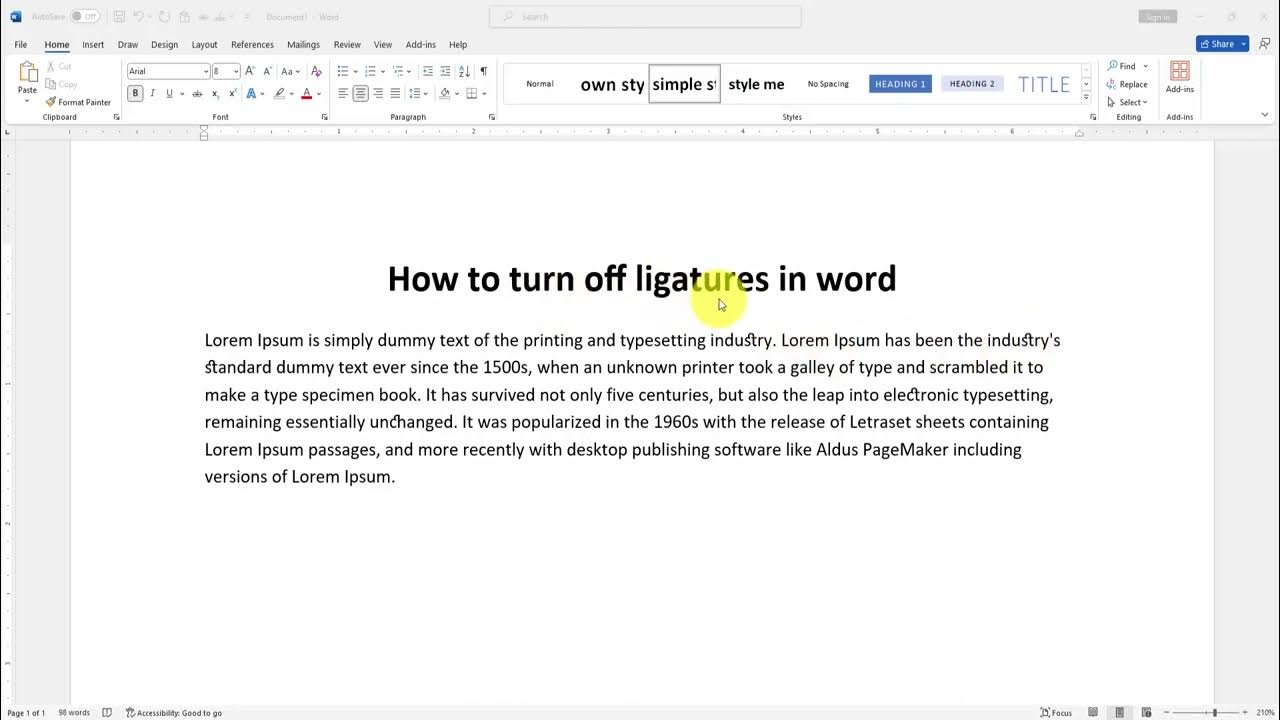Open Select dropdown in Editing group
The image size is (1280, 720).
(1127, 102)
